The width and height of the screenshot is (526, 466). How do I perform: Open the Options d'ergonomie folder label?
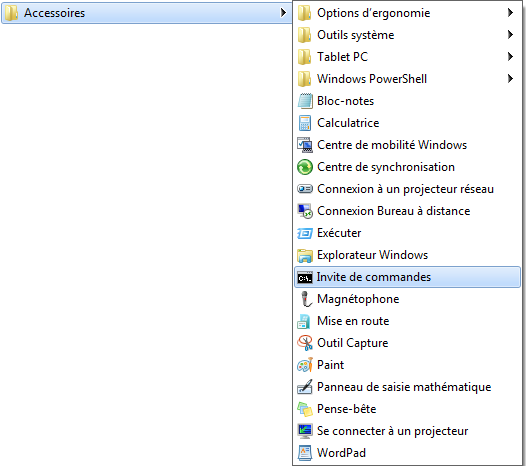(374, 13)
